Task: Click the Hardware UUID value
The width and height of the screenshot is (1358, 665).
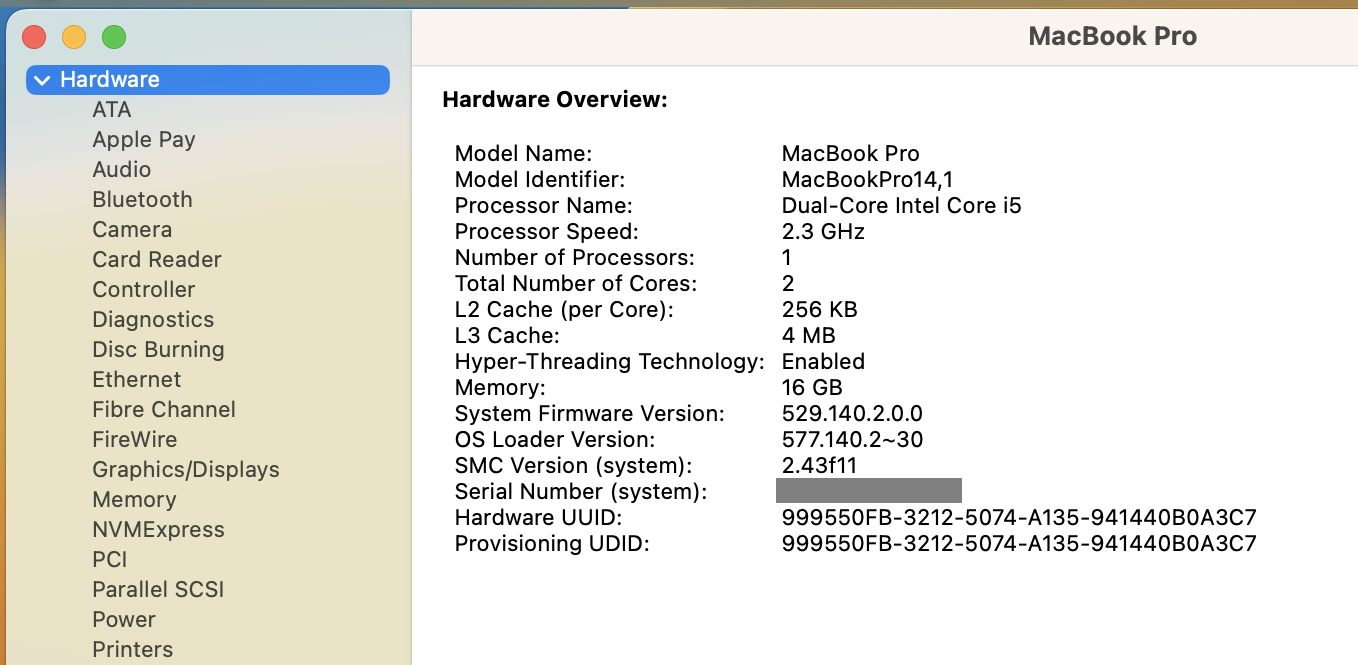Action: click(1018, 518)
